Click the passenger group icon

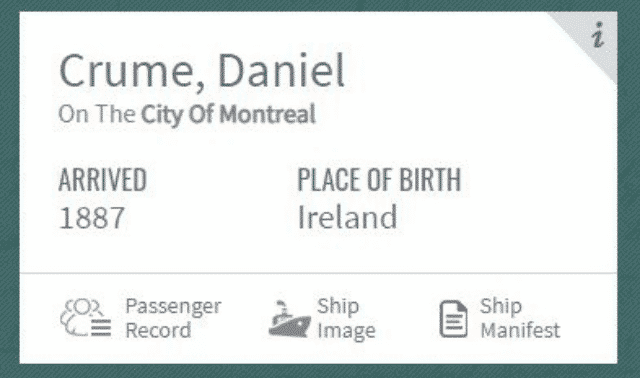(x=86, y=318)
